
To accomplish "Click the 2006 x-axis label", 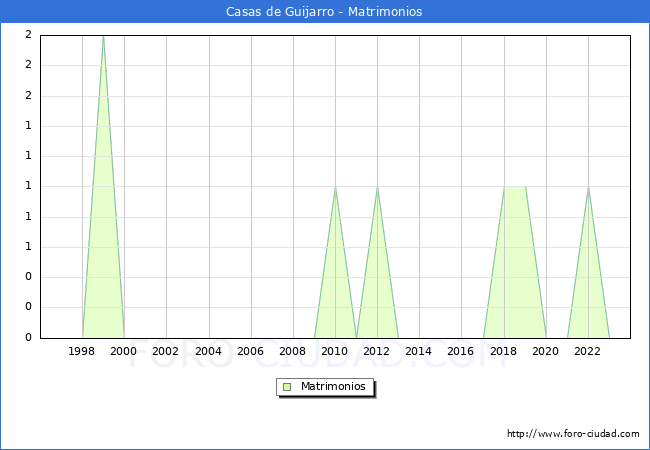I will pyautogui.click(x=250, y=351).
